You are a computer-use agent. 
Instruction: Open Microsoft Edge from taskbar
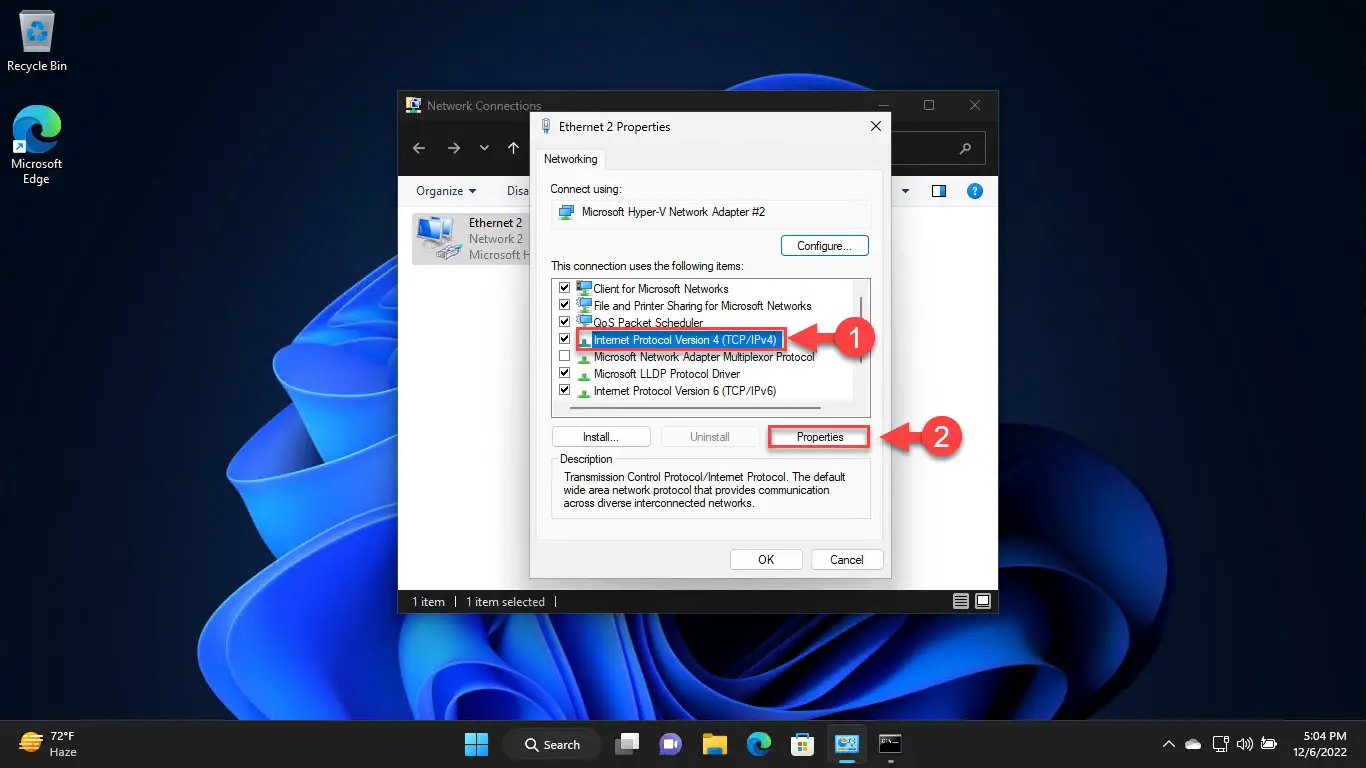click(759, 744)
